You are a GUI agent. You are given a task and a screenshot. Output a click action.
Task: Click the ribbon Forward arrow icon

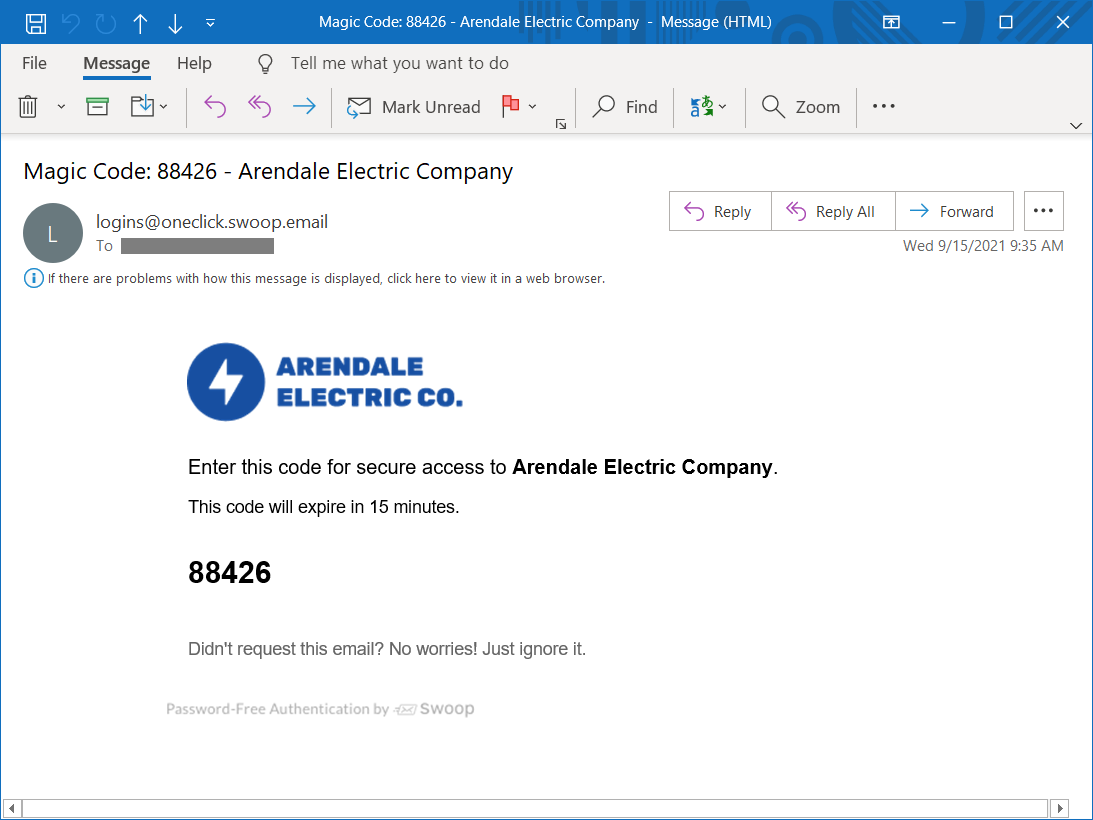(304, 107)
